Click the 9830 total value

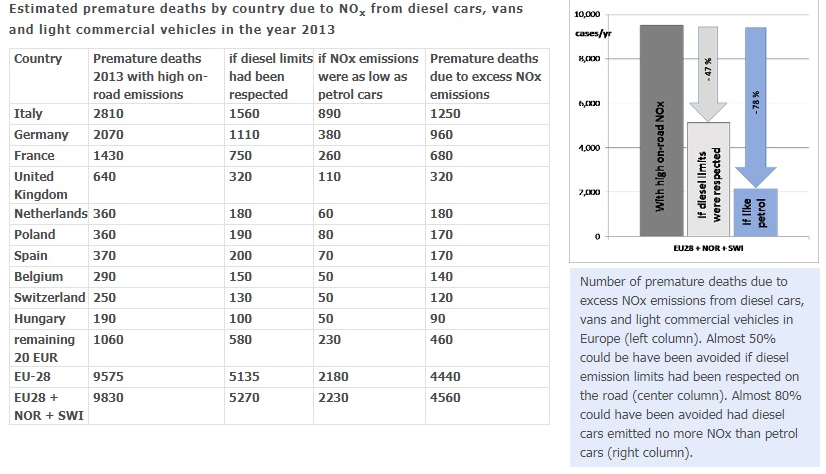(108, 398)
